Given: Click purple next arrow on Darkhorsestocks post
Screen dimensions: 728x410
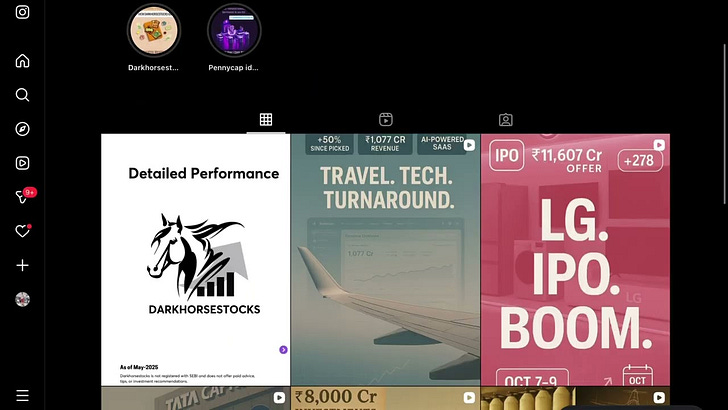Looking at the screenshot, I should click(283, 350).
